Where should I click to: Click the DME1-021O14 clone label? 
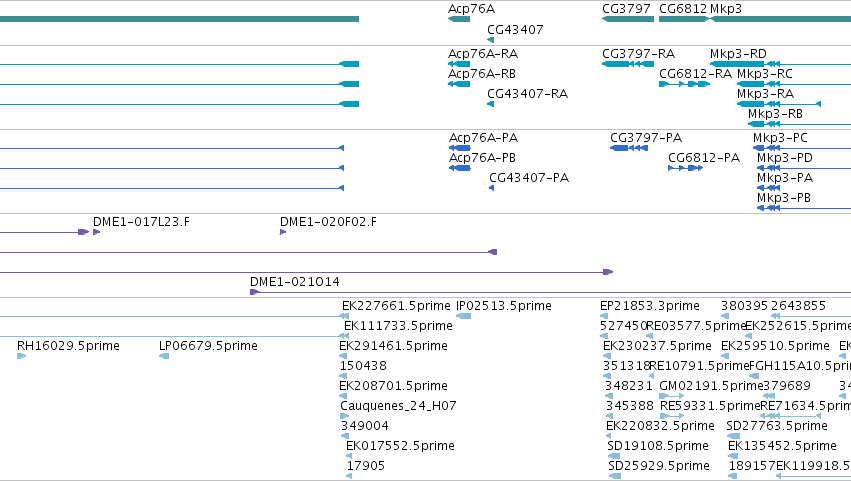[294, 282]
